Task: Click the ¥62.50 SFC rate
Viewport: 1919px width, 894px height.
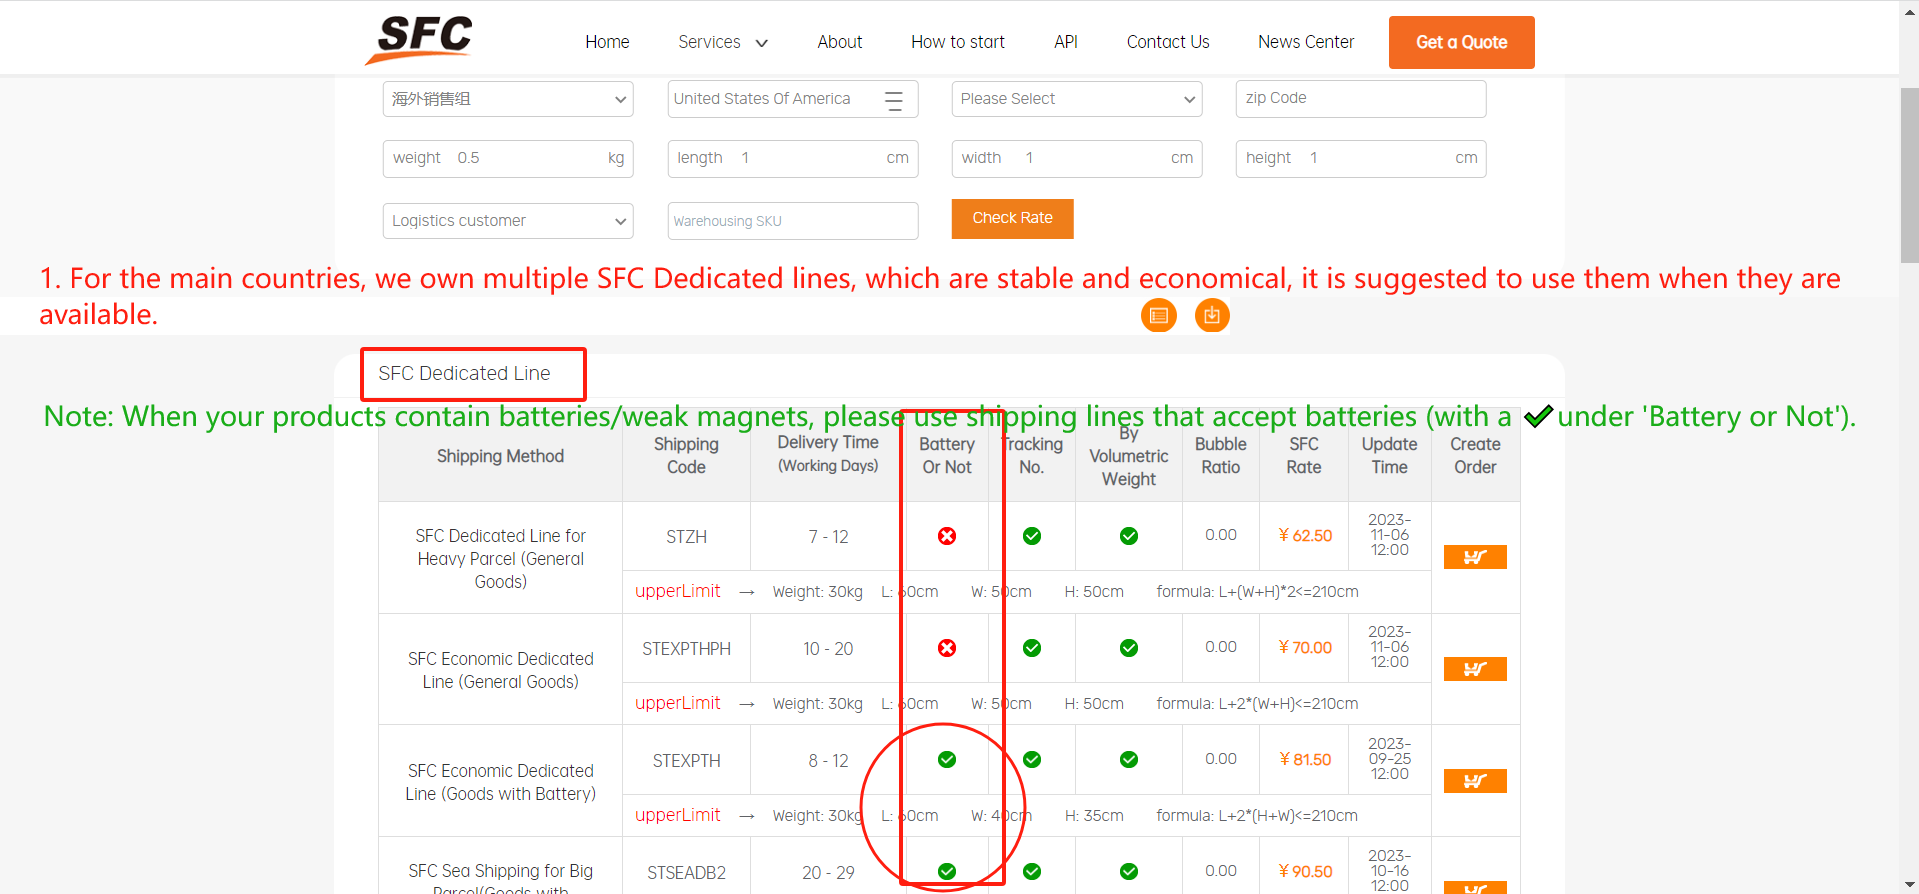Action: (1305, 536)
